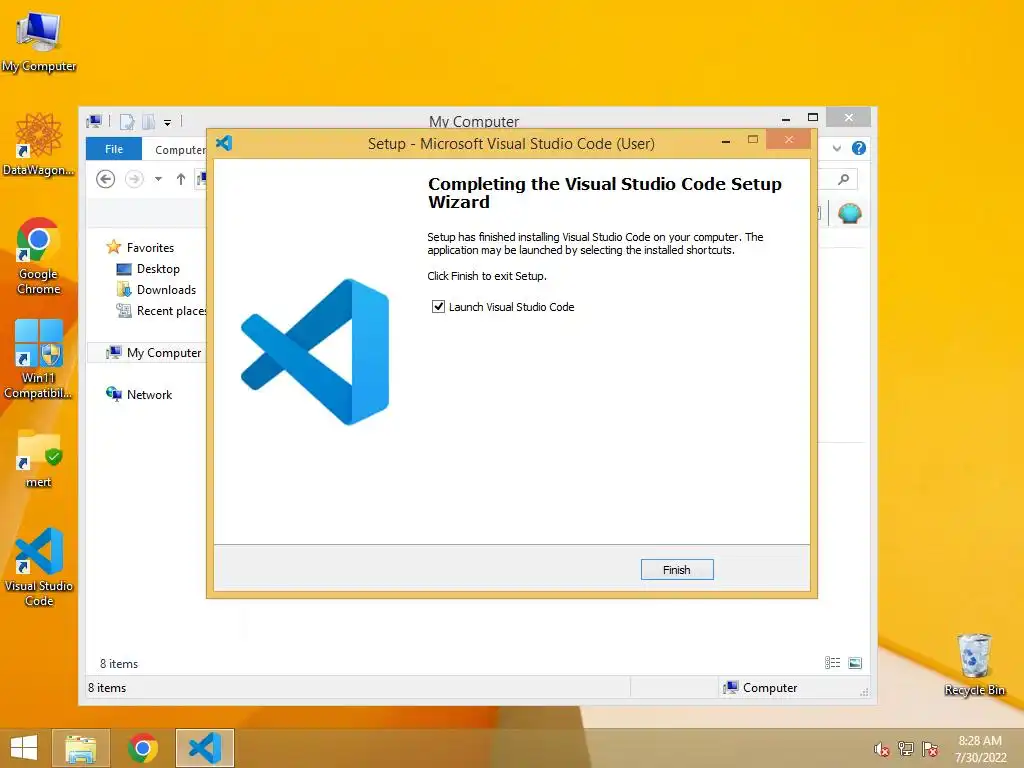Open Chrome from the taskbar

click(143, 748)
